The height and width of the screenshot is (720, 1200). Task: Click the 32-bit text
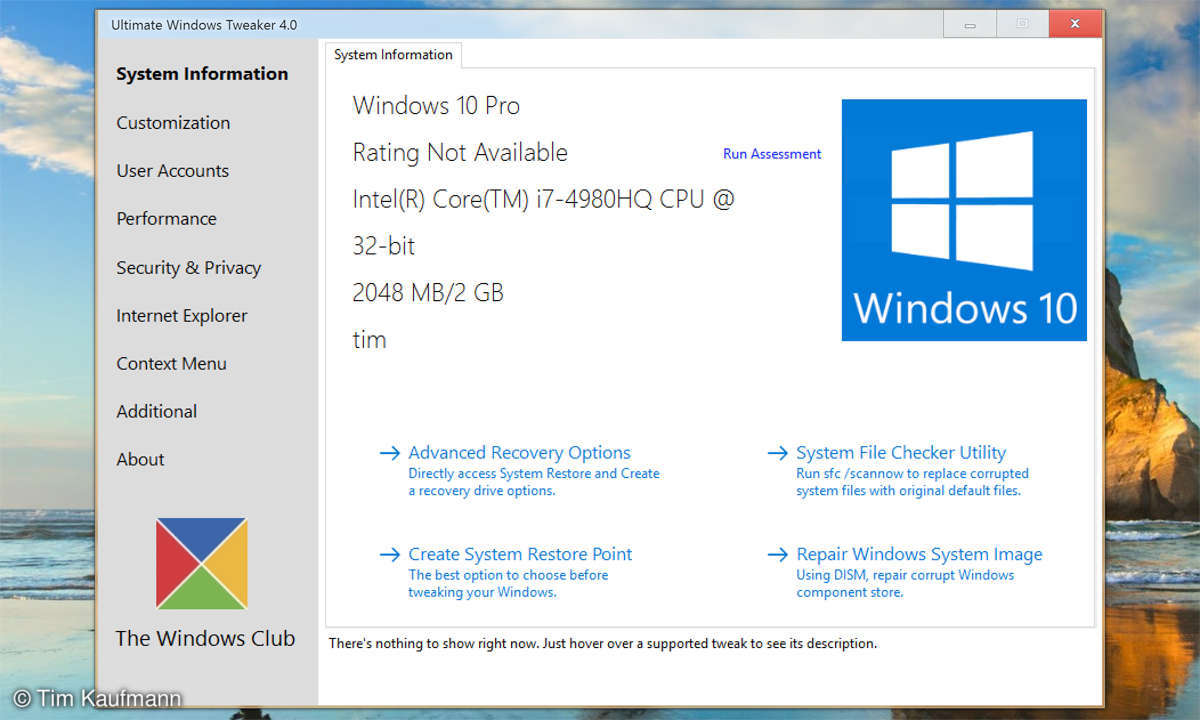[383, 246]
